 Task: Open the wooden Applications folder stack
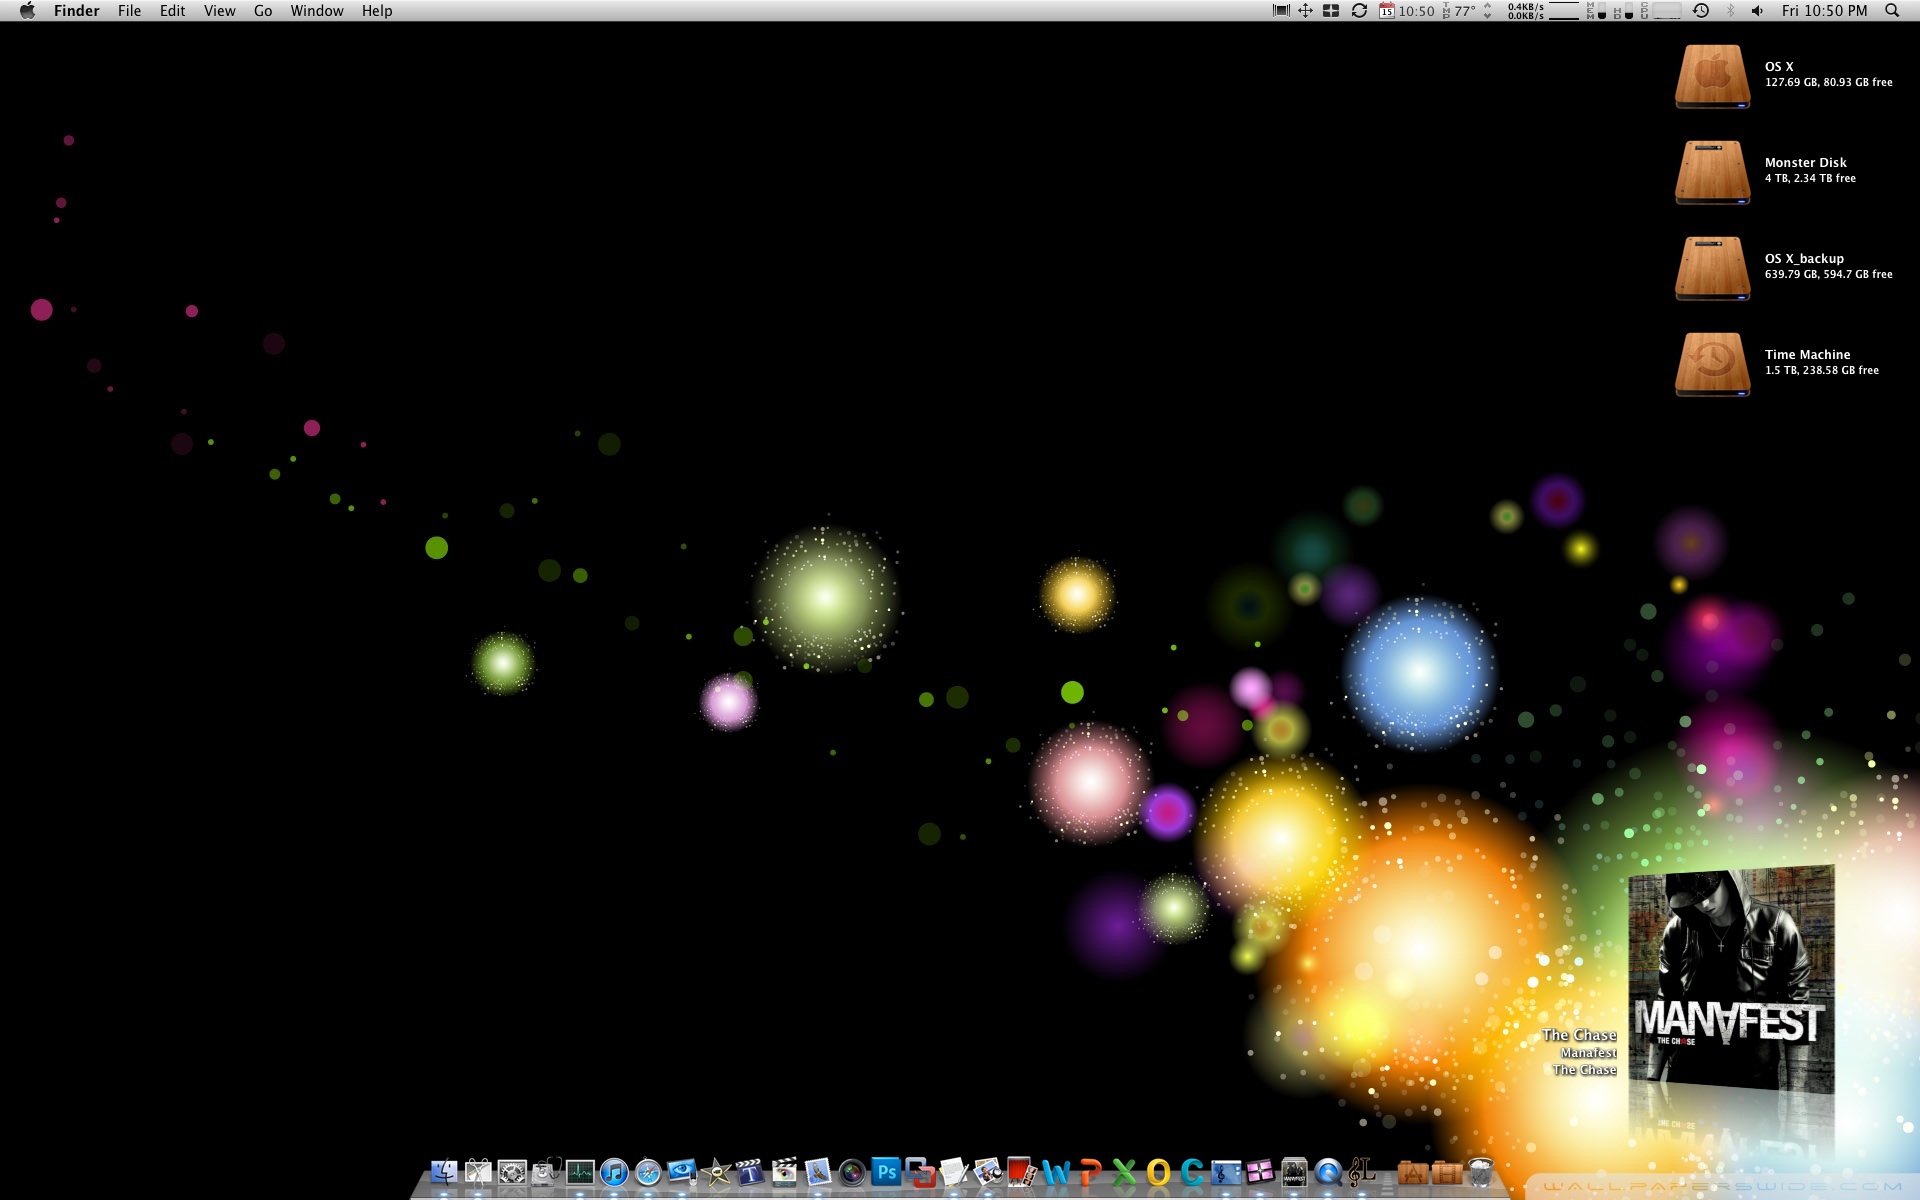1413,1172
